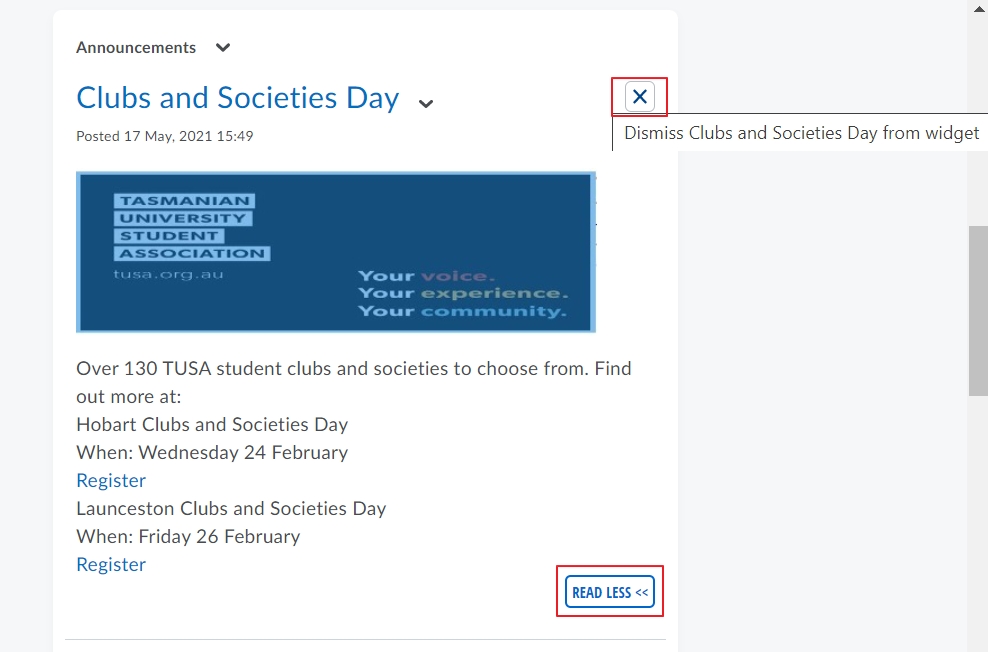Dismiss the Clubs and Societies Day announcement
The width and height of the screenshot is (988, 652).
pos(640,97)
